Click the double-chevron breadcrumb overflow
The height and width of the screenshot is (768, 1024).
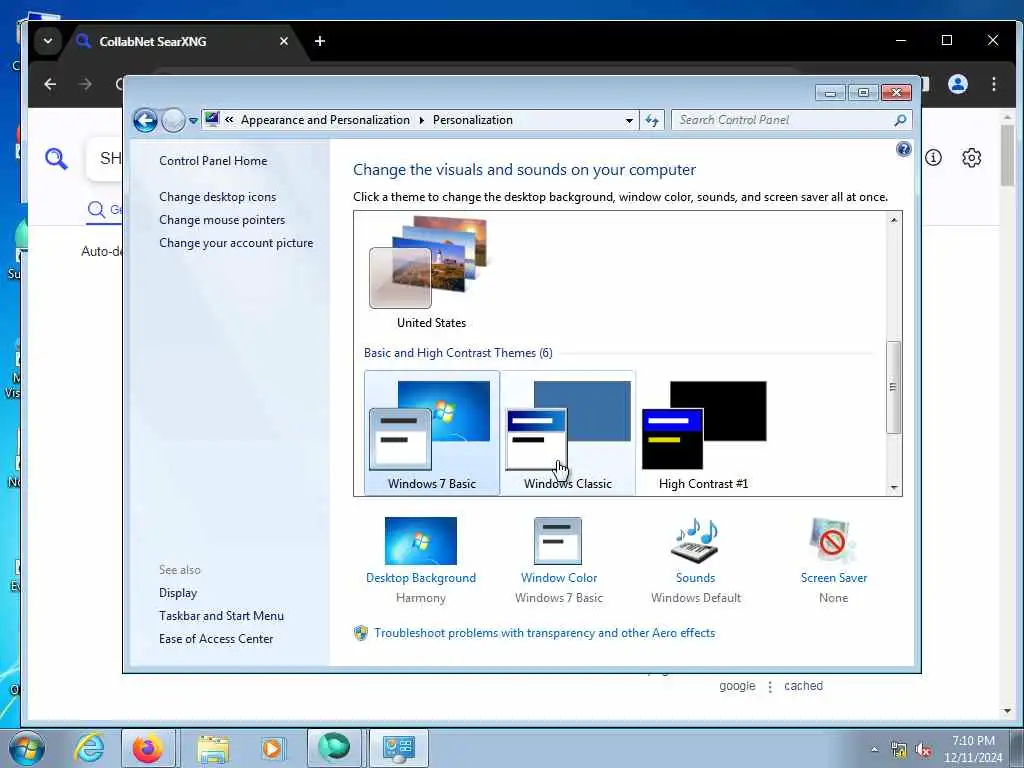point(229,120)
